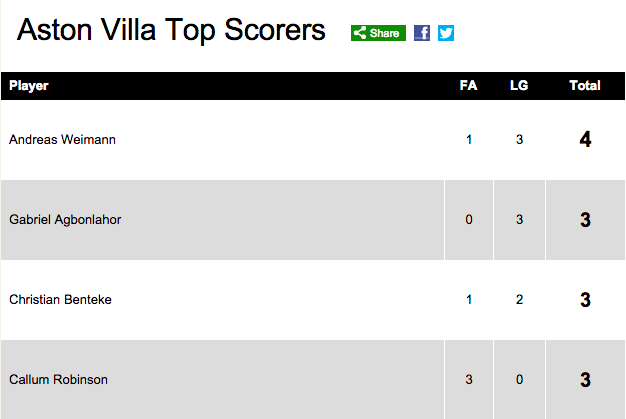Click Gabriel Agbonlahor's FA goals cell

[469, 220]
